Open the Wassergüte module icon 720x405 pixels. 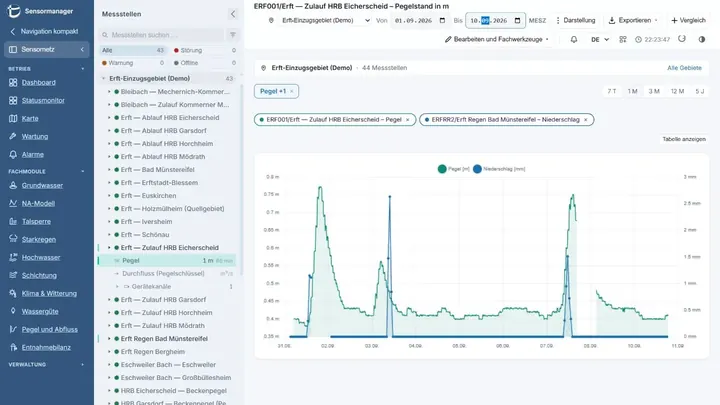tap(13, 311)
